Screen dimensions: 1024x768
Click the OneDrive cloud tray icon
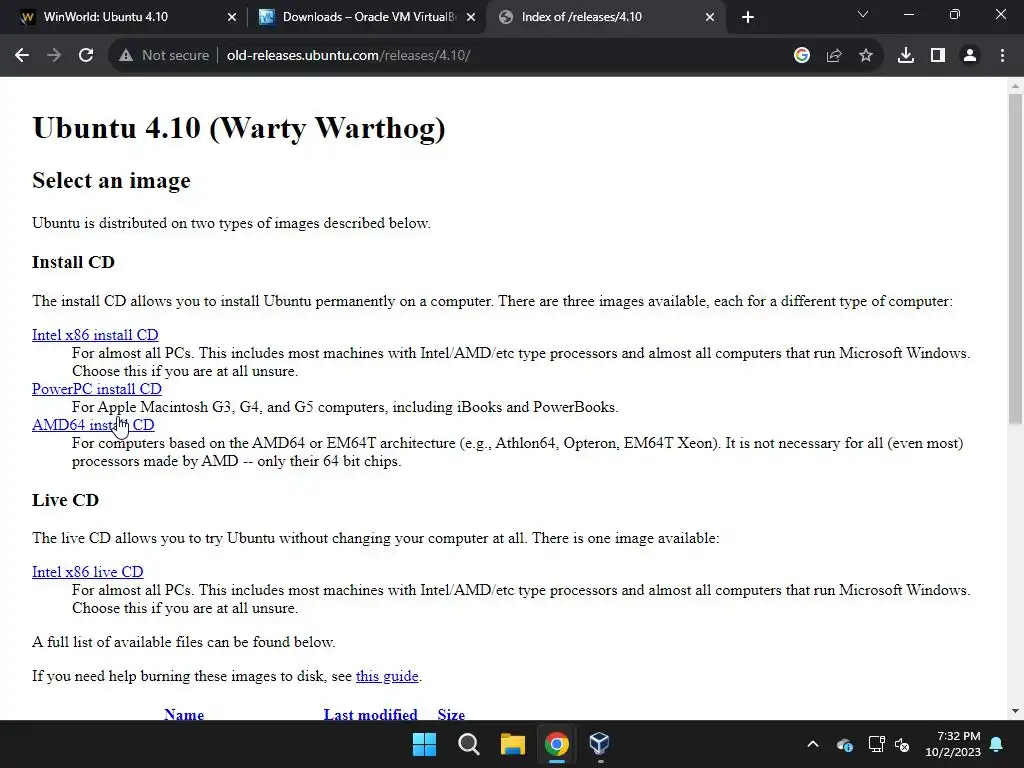(x=844, y=744)
